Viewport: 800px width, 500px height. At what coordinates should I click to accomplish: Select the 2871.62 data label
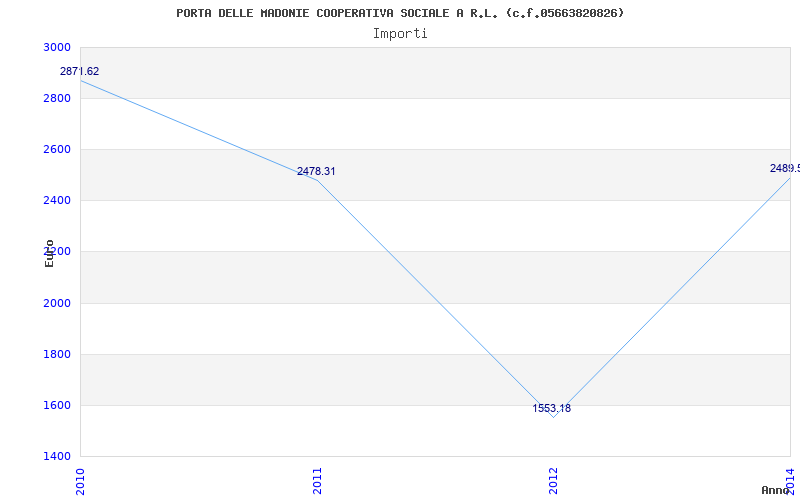(79, 71)
